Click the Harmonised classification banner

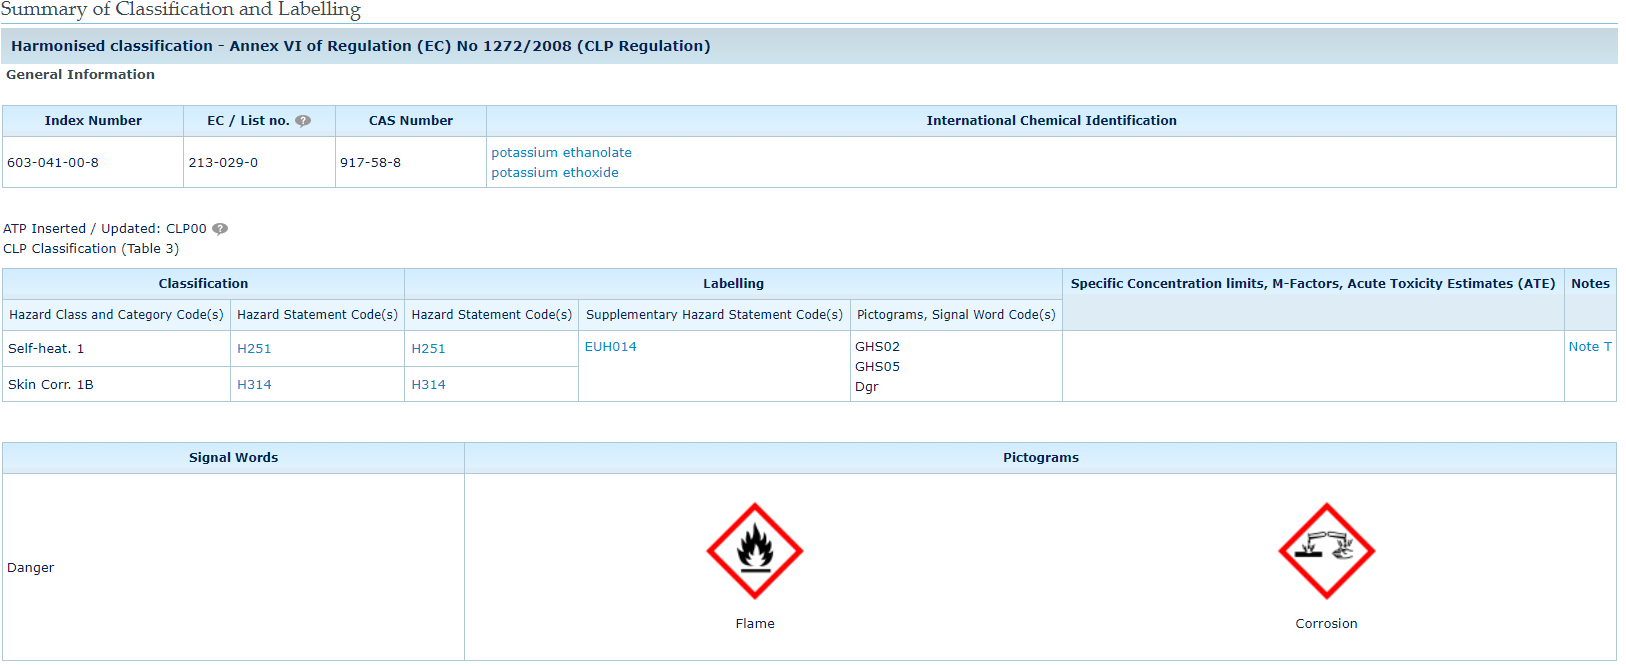[x=809, y=46]
